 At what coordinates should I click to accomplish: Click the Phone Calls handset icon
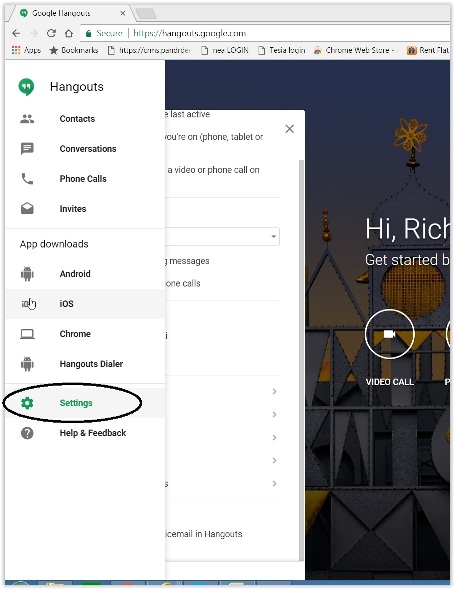pyautogui.click(x=27, y=179)
